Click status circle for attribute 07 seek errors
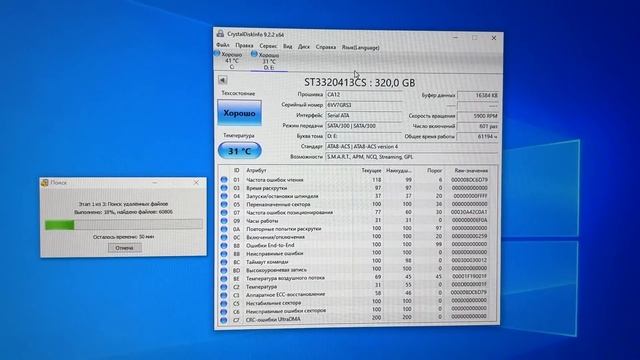This screenshot has width=640, height=360. 224,212
